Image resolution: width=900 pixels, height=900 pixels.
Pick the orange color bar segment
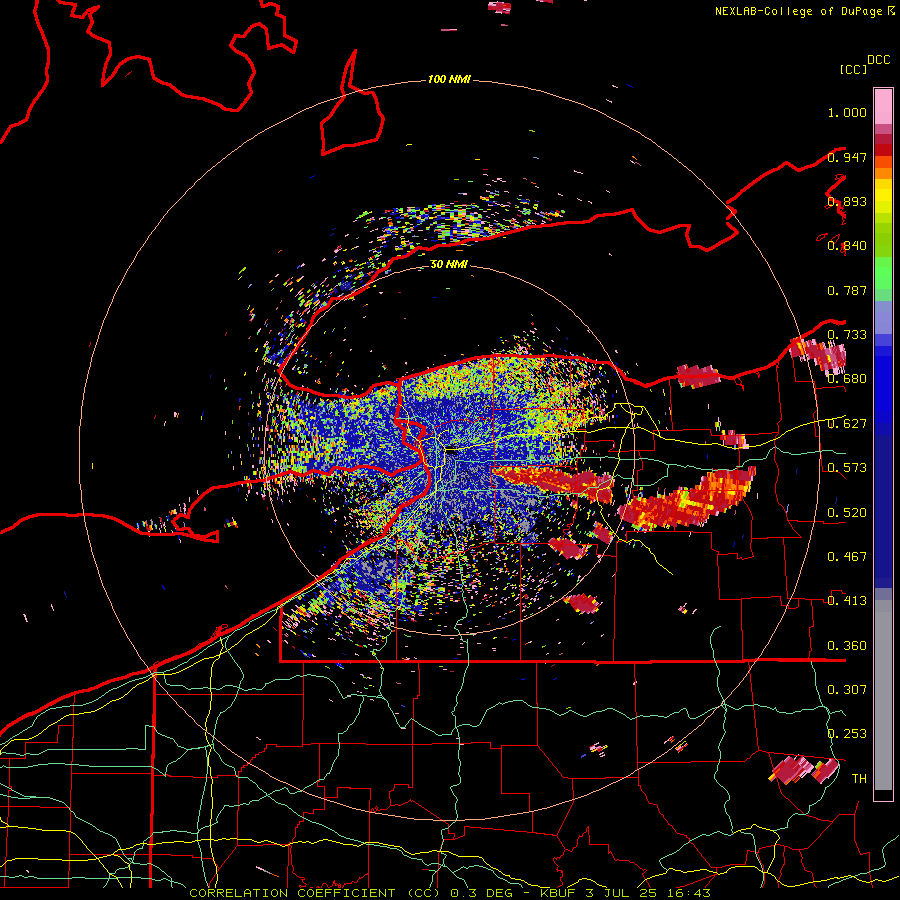(x=883, y=173)
